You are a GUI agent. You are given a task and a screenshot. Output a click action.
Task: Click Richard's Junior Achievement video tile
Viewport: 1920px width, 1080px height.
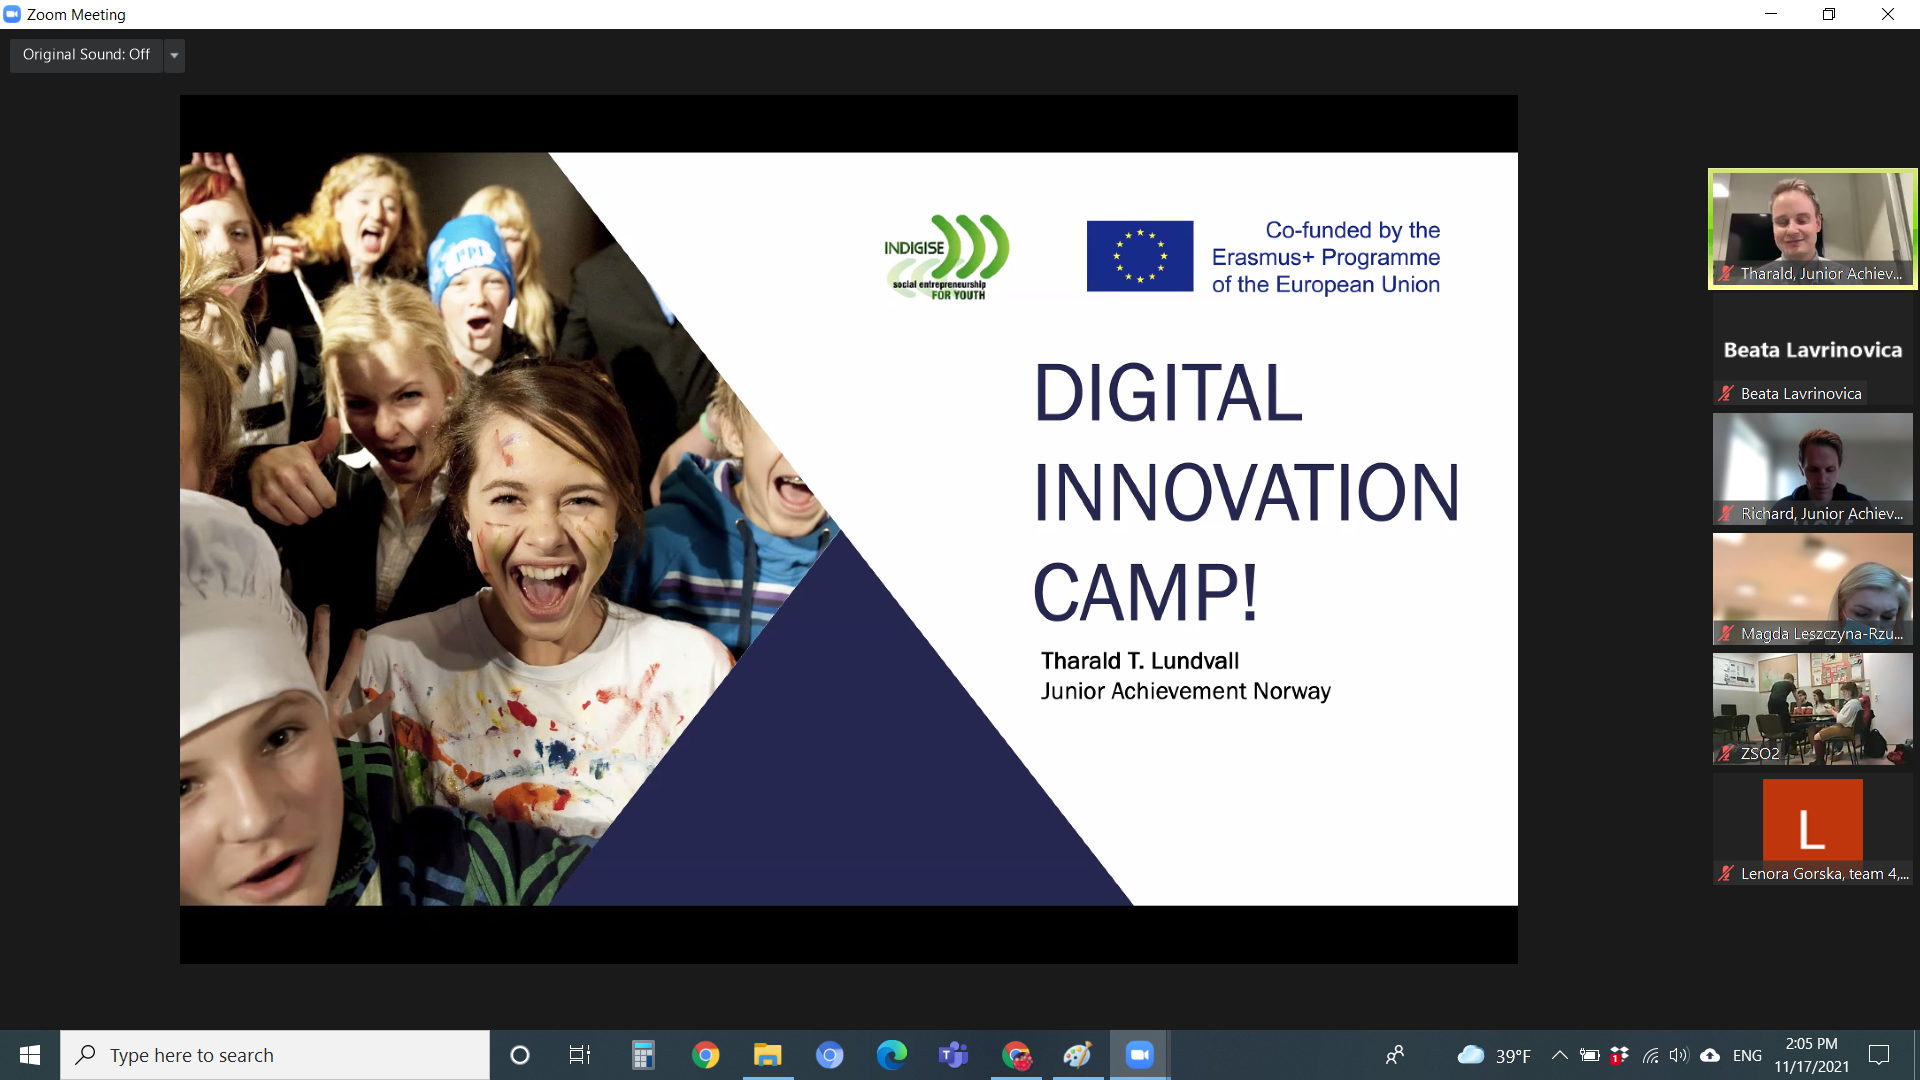pos(1812,469)
